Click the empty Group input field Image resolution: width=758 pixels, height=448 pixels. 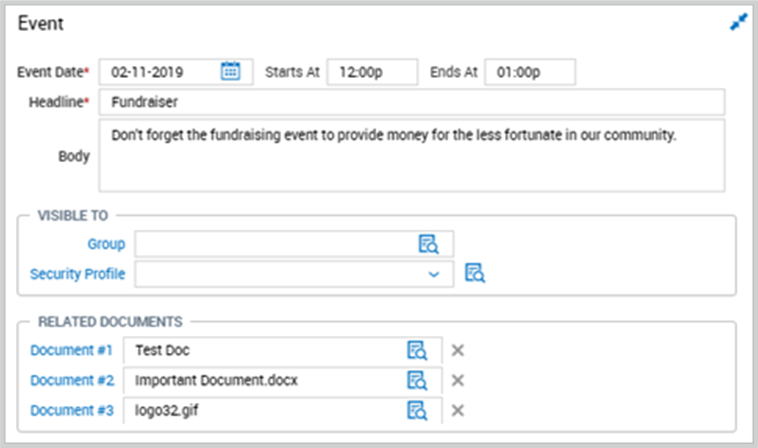pos(294,244)
